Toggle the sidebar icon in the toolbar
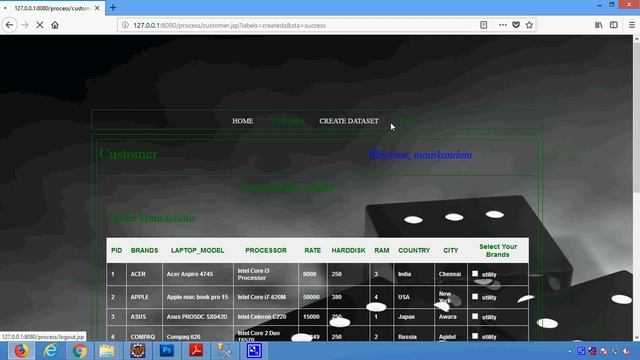 [x=613, y=25]
